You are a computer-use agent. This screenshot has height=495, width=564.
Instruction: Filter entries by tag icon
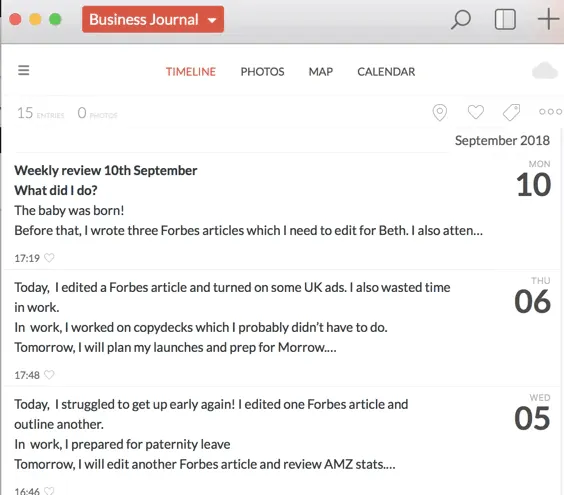[x=511, y=113]
